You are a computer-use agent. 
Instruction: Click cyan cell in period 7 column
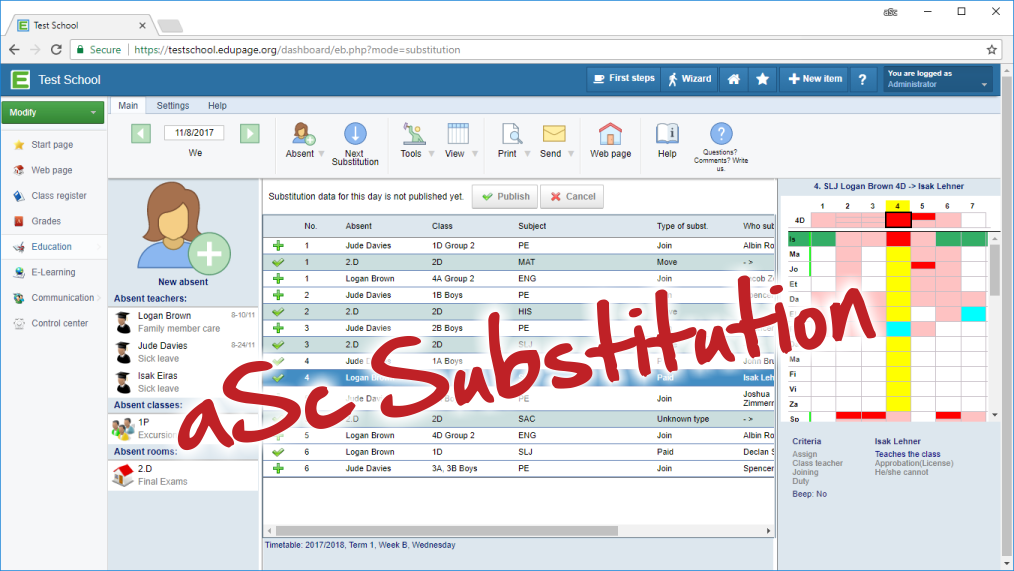click(973, 314)
